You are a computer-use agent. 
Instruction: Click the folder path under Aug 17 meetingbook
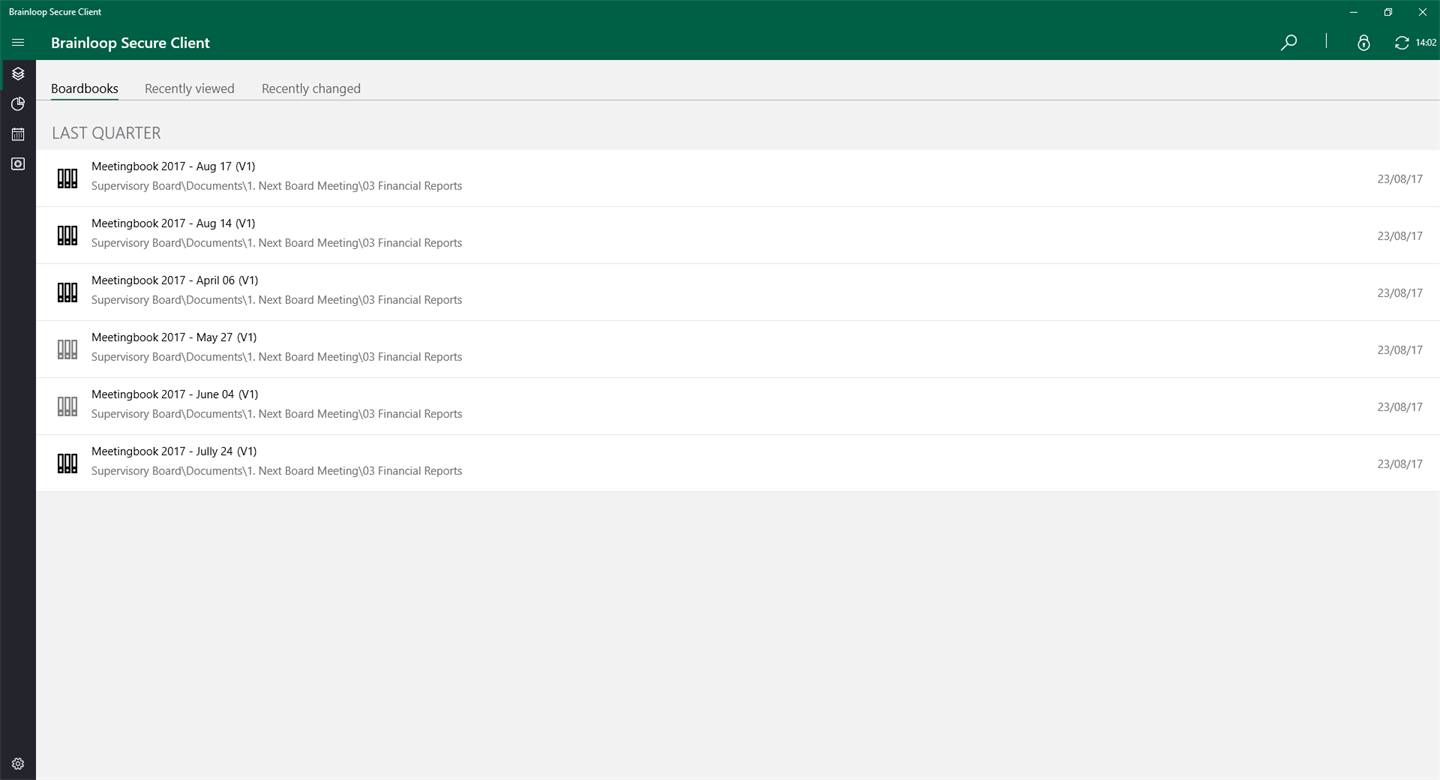[x=277, y=186]
